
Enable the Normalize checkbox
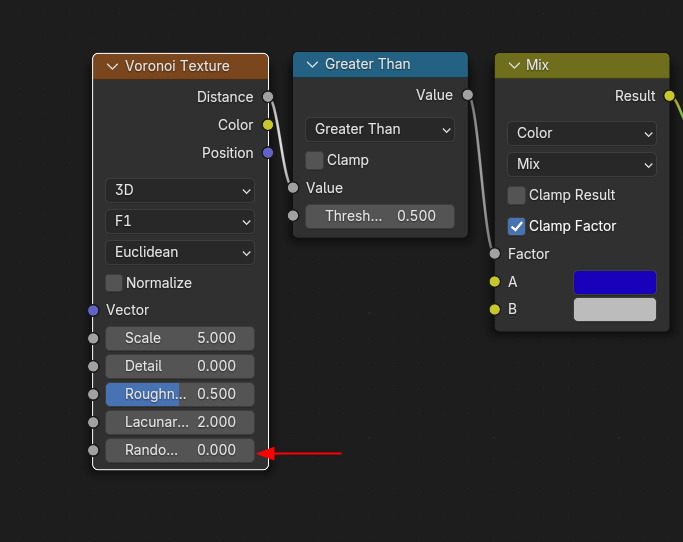[x=114, y=283]
